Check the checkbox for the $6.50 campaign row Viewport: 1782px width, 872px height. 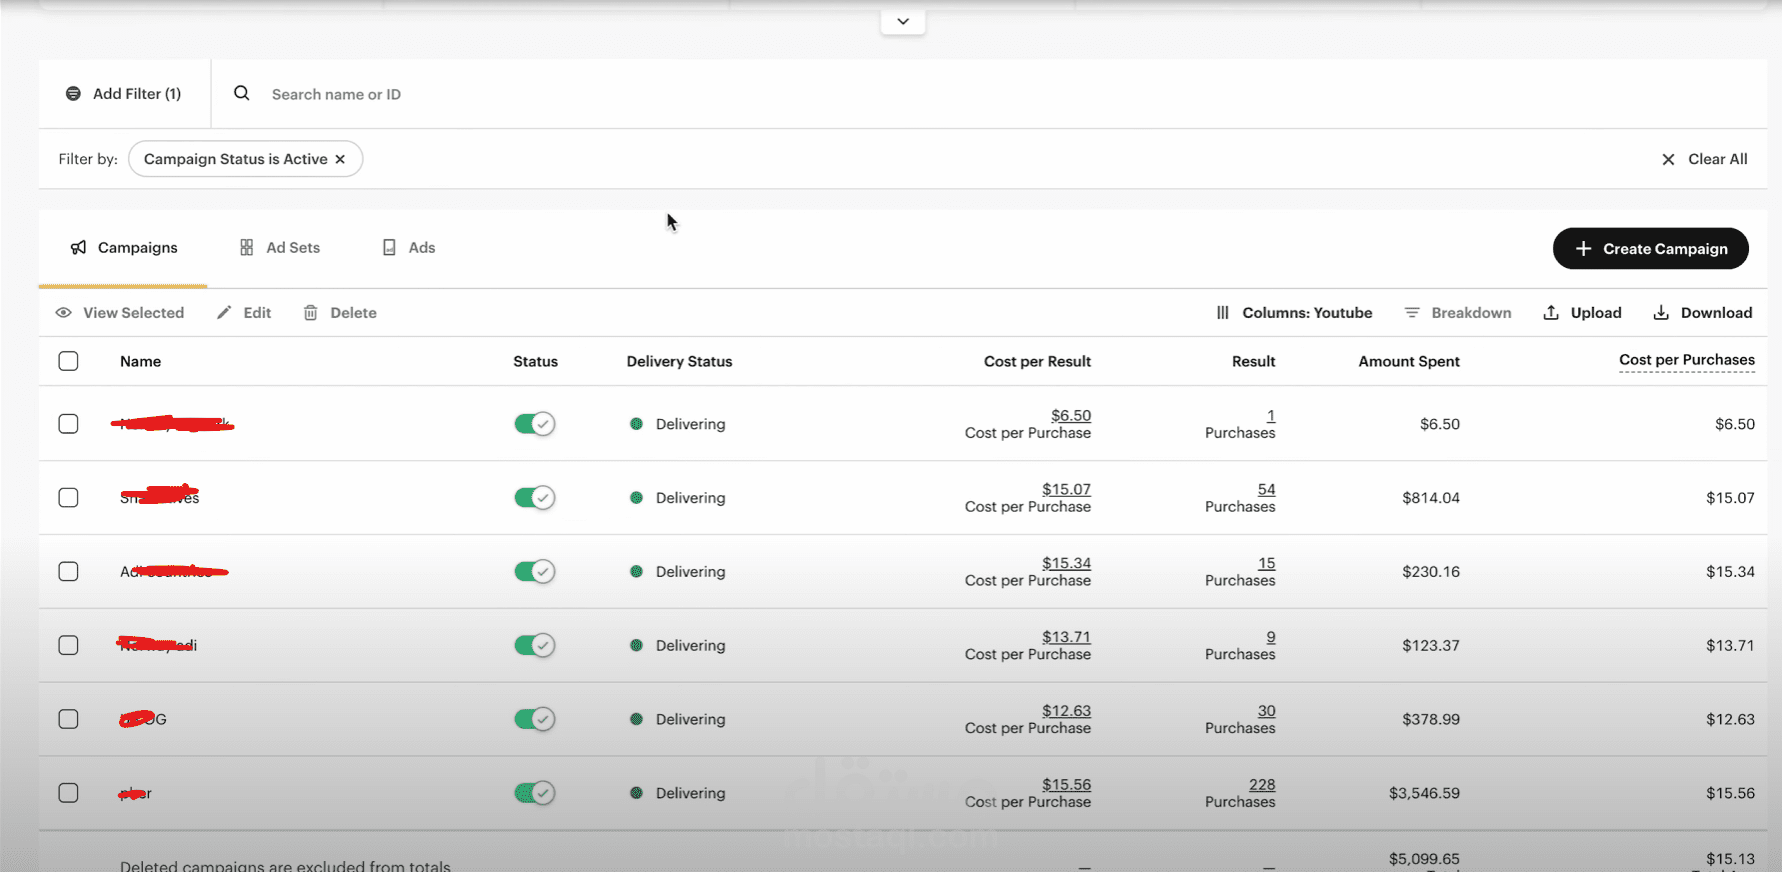tap(68, 424)
